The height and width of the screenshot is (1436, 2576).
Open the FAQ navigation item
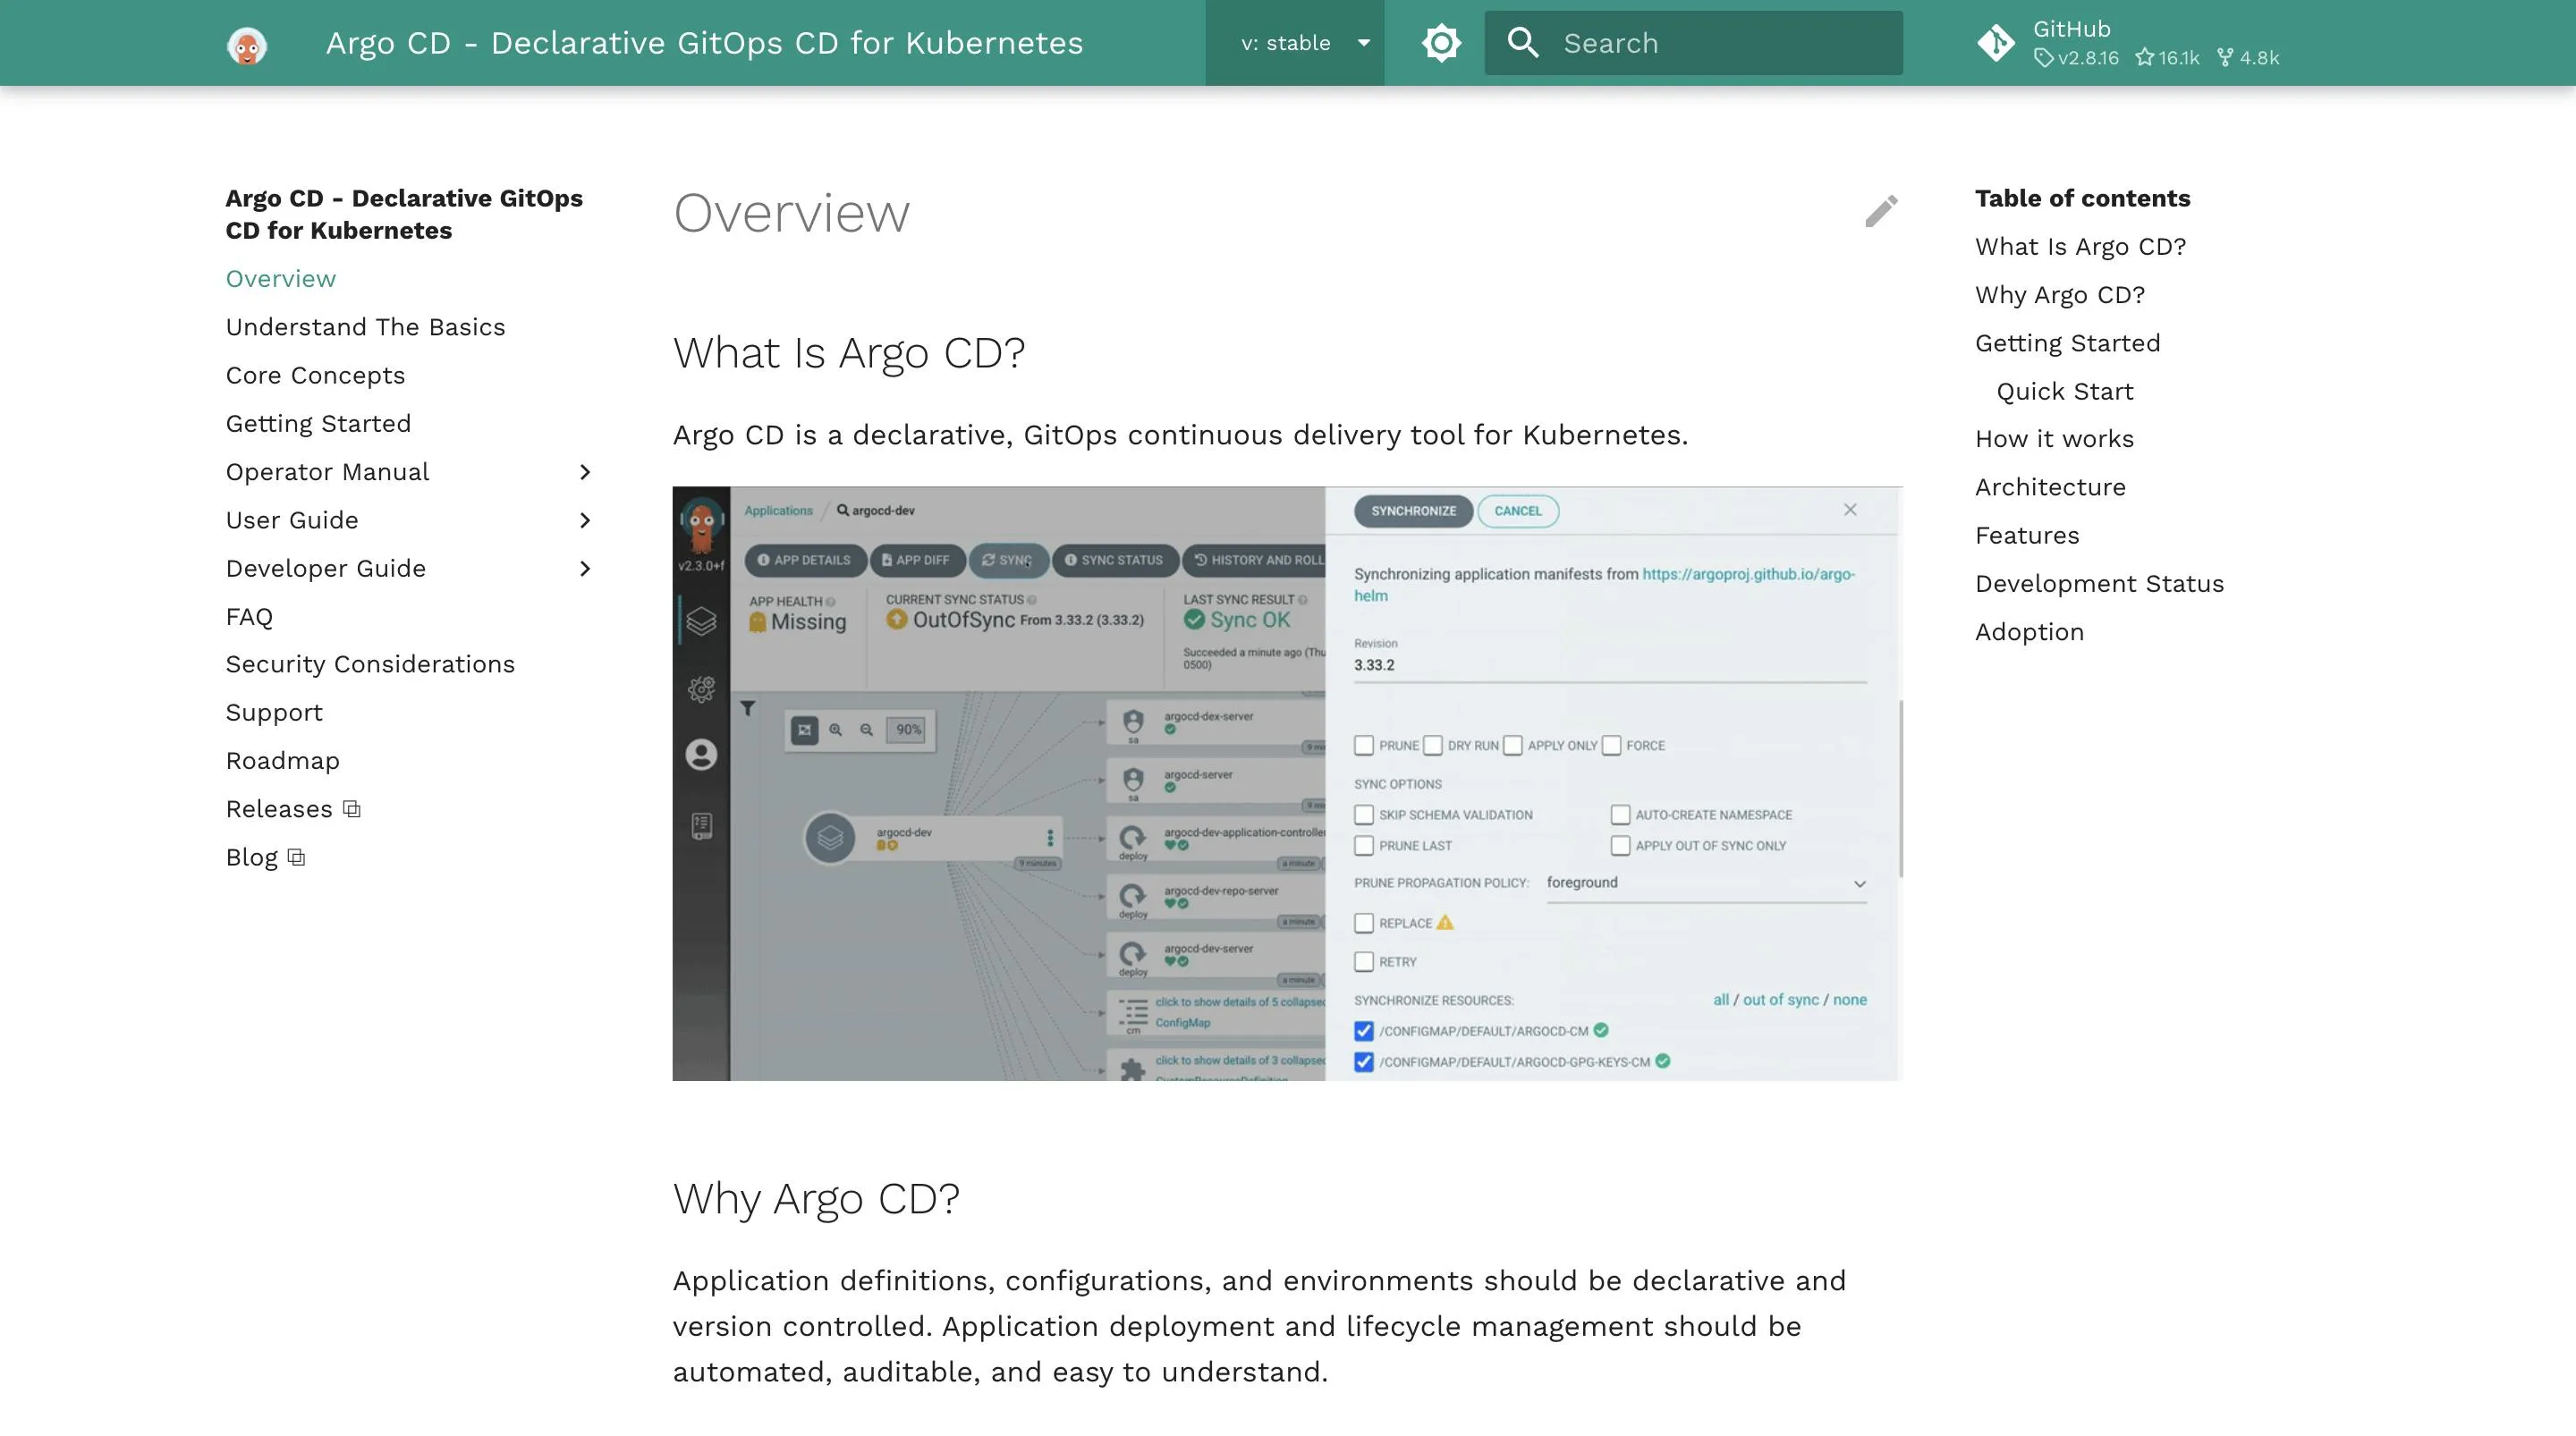(x=249, y=617)
